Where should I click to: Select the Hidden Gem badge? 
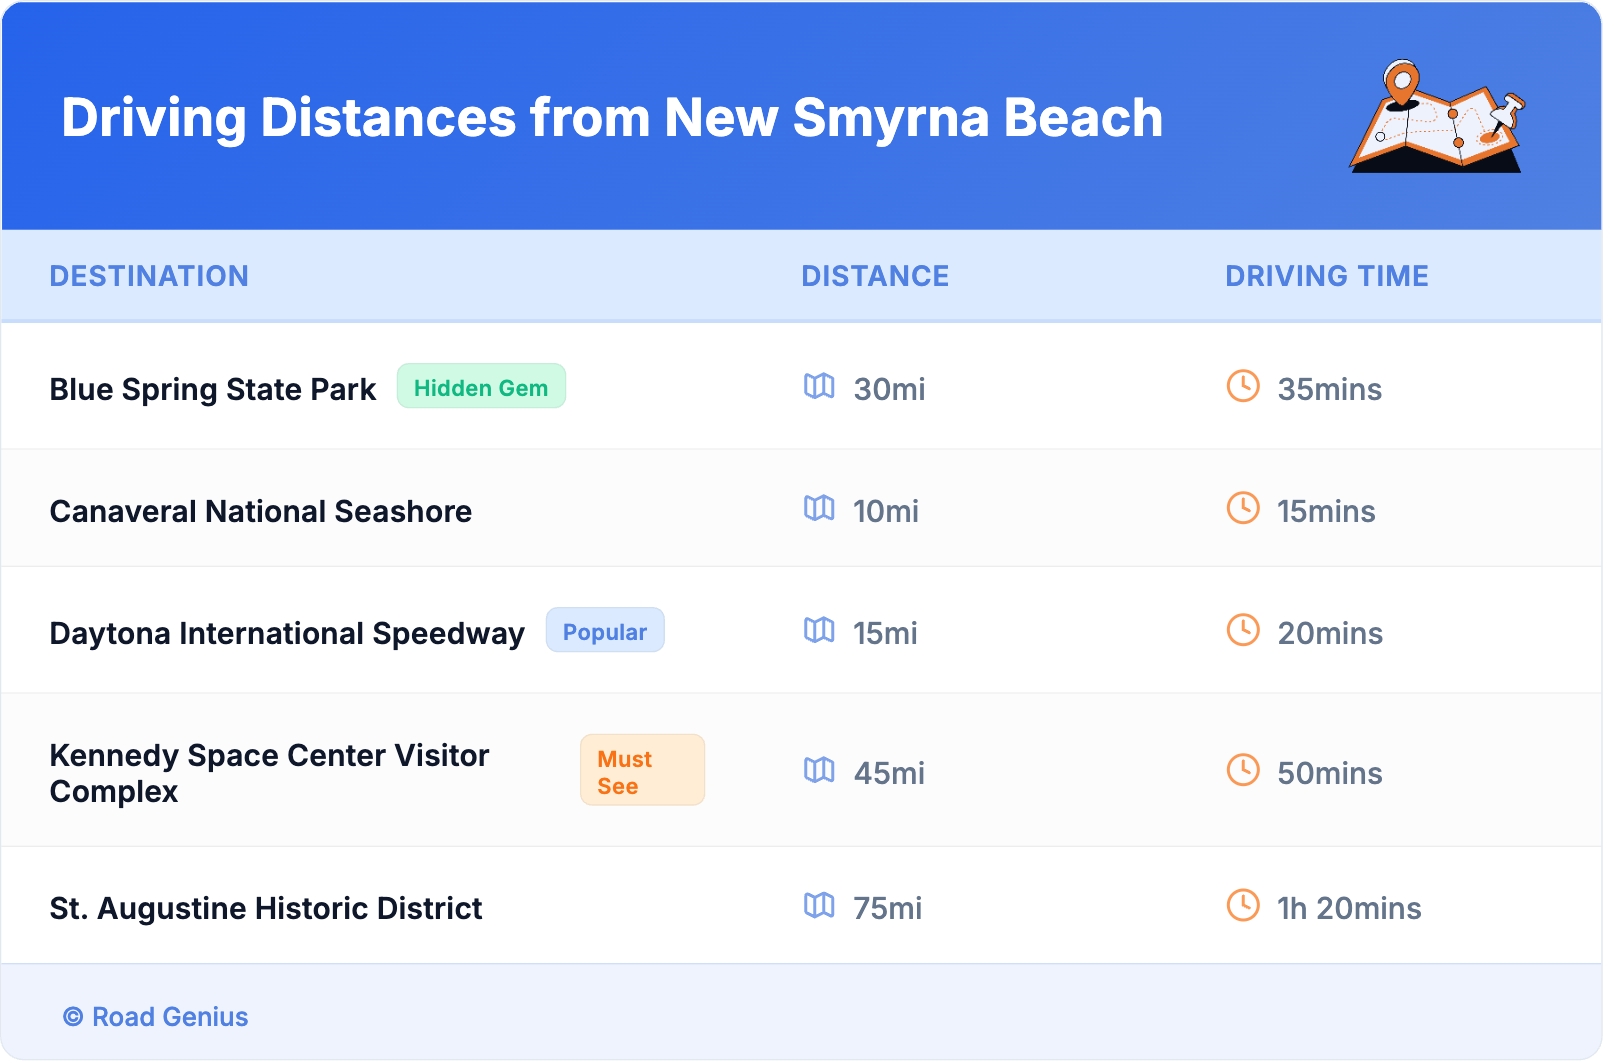[x=481, y=387]
